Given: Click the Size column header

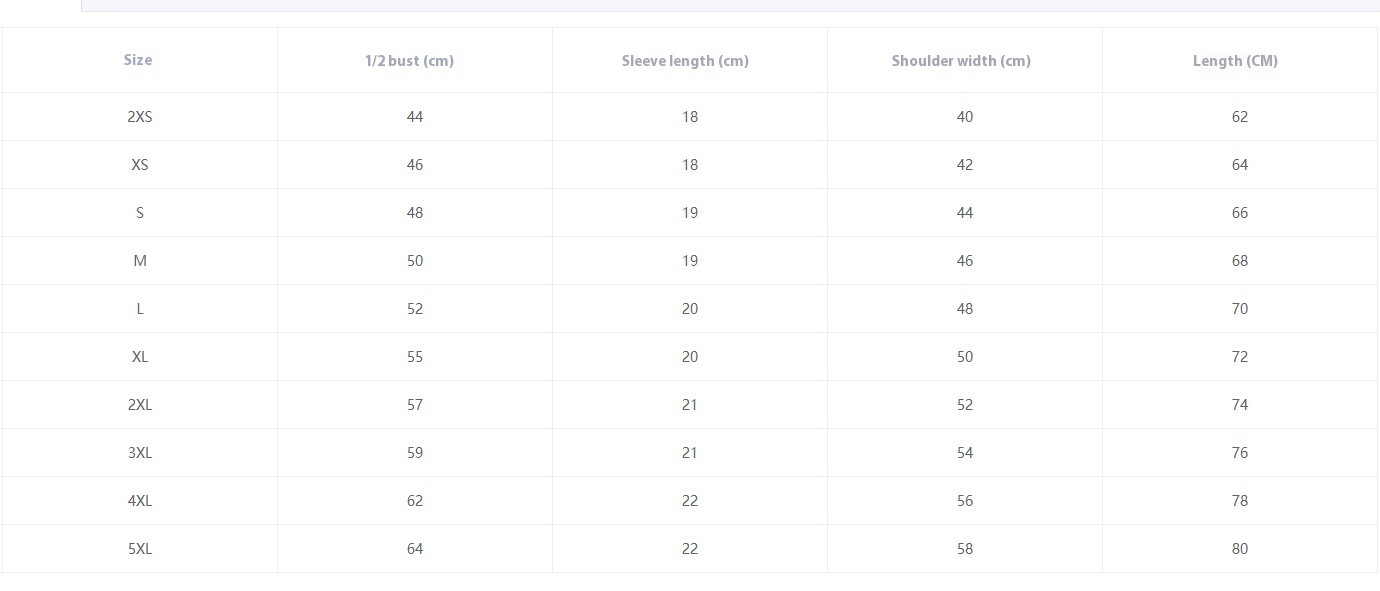Looking at the screenshot, I should tap(138, 60).
